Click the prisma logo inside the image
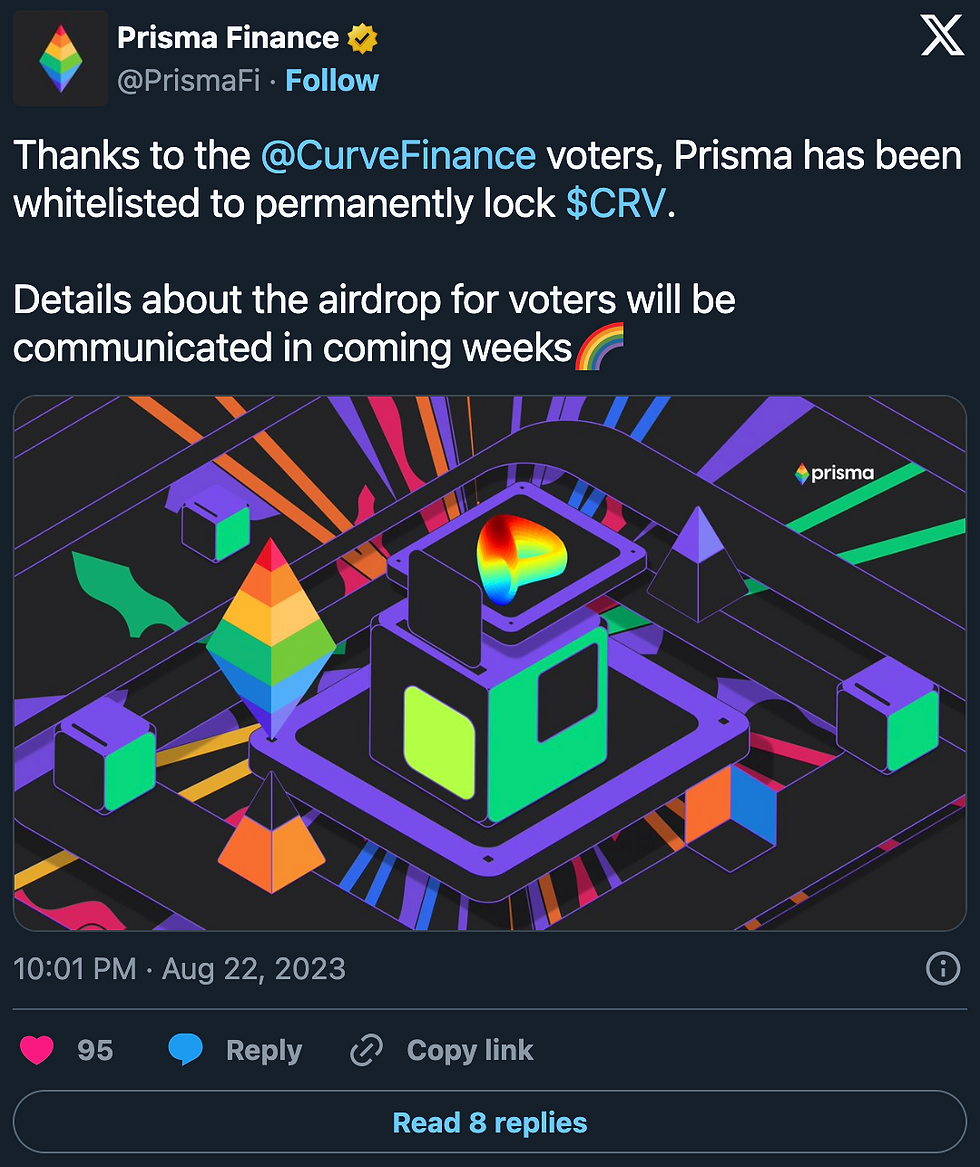 pos(834,473)
